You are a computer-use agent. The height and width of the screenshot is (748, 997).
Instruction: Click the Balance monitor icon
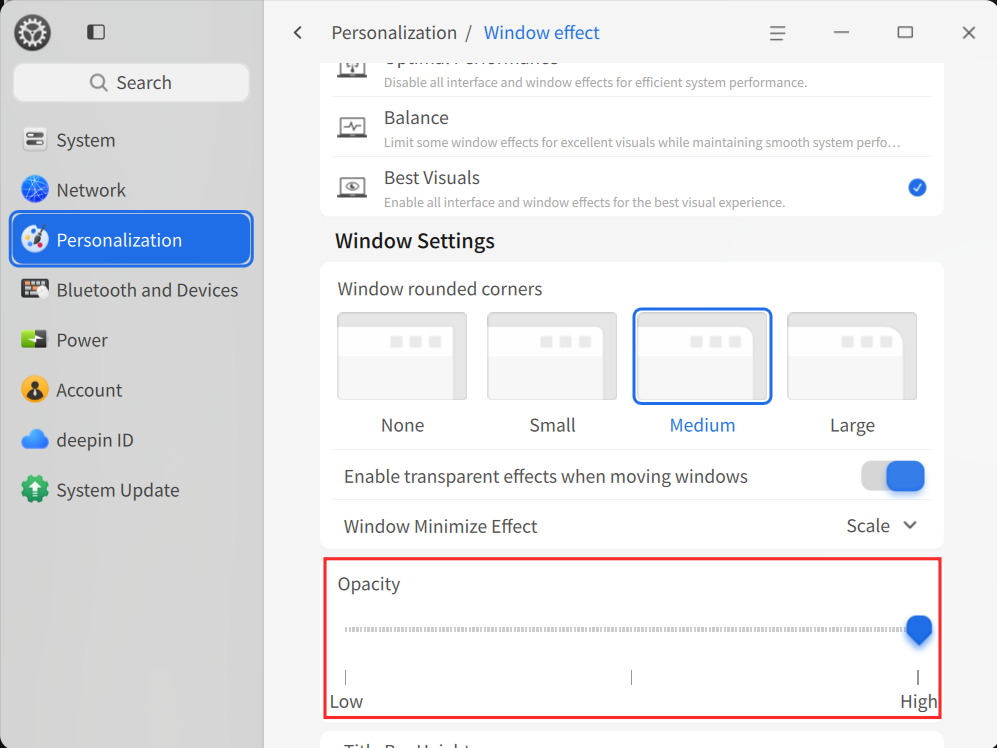352,127
